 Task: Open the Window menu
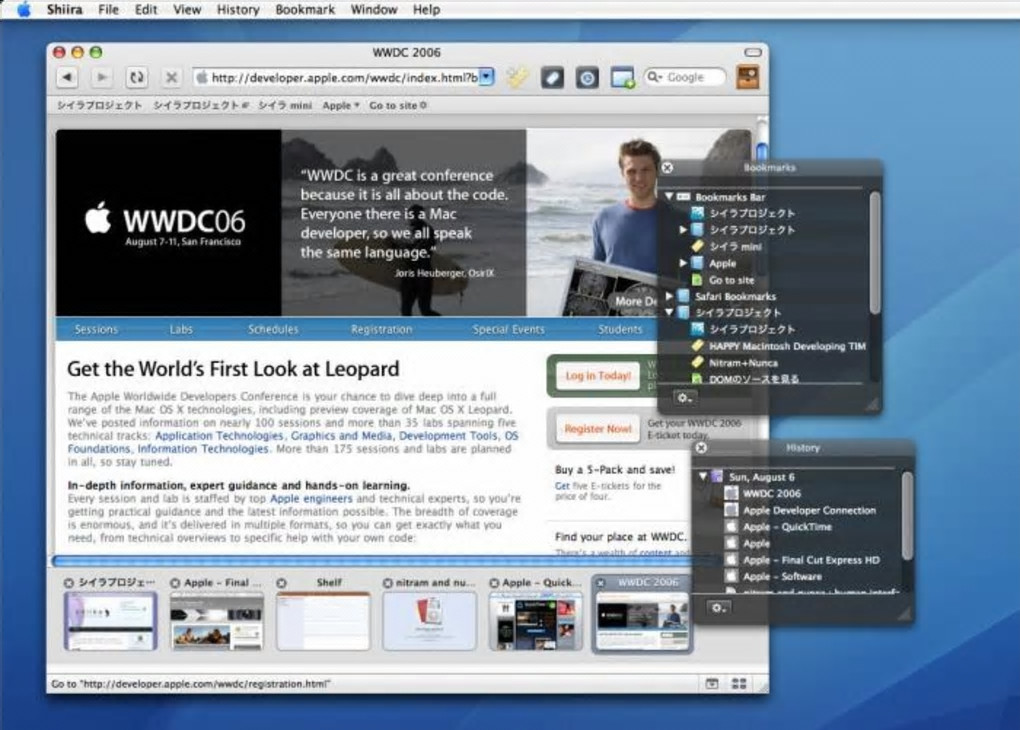coord(373,9)
